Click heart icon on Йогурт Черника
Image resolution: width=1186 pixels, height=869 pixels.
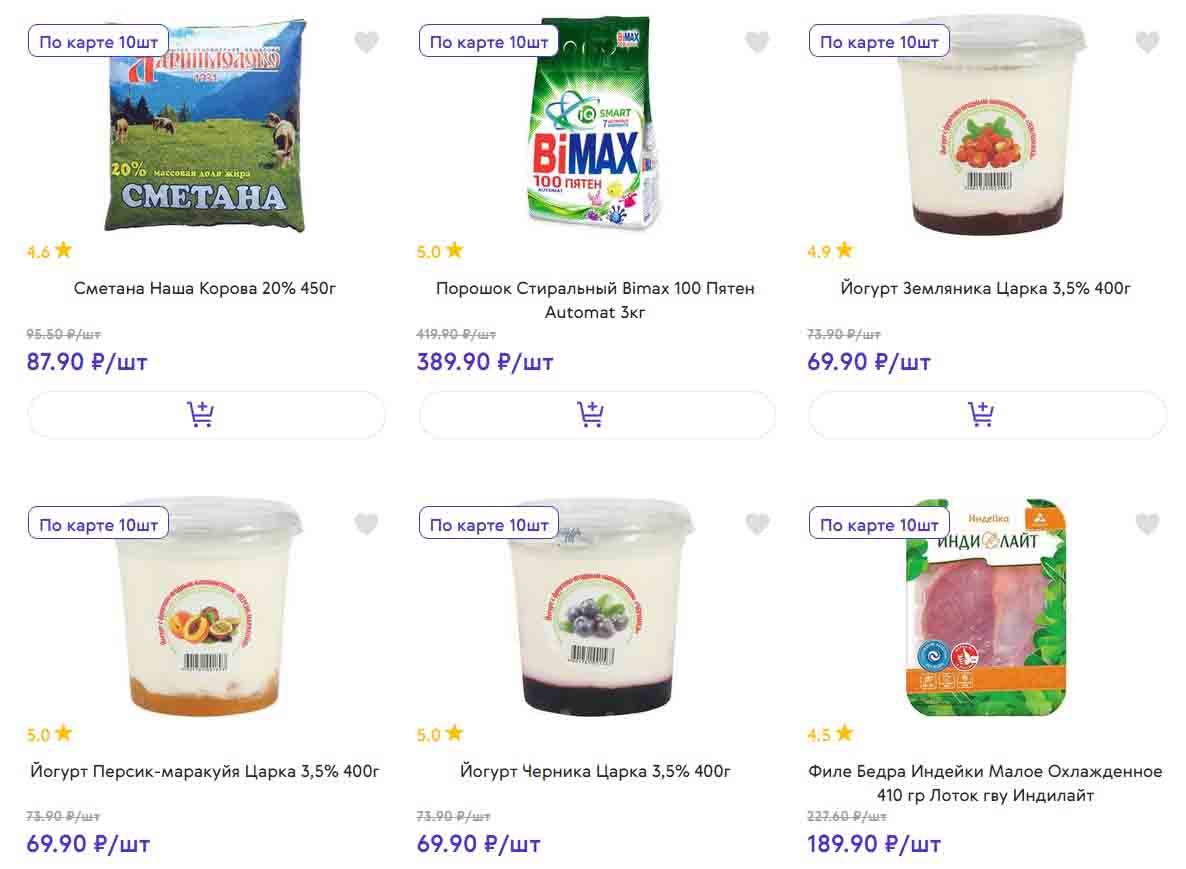(x=757, y=524)
